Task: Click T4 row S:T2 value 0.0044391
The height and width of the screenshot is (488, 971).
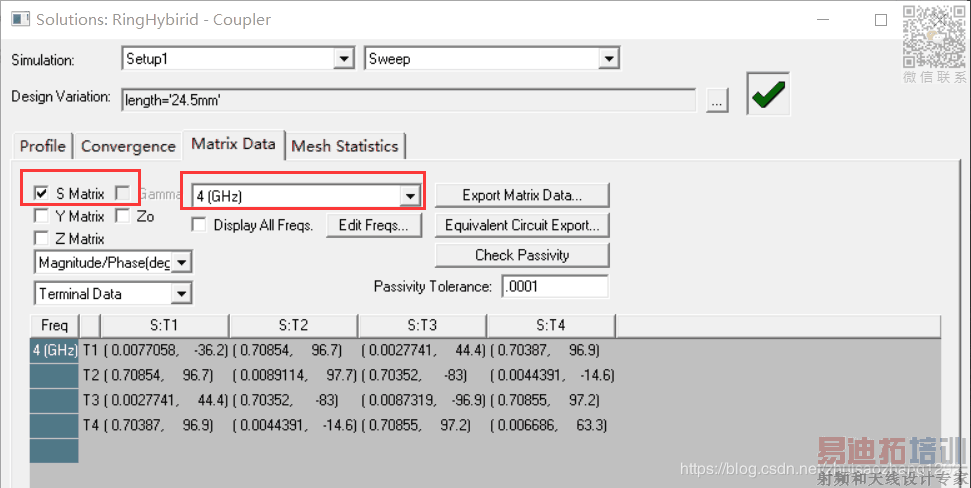Action: tap(273, 425)
